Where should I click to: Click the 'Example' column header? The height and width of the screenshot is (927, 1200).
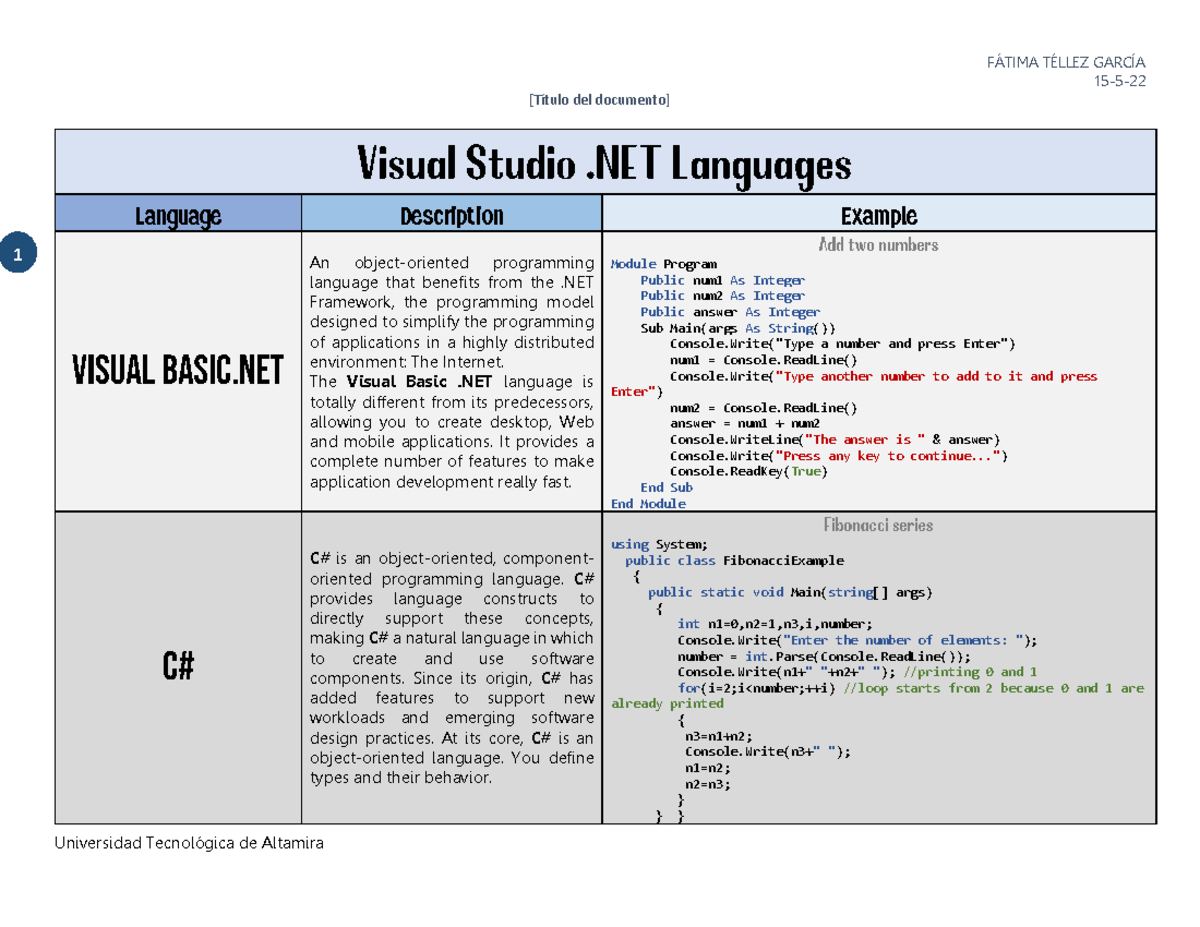pyautogui.click(x=879, y=215)
